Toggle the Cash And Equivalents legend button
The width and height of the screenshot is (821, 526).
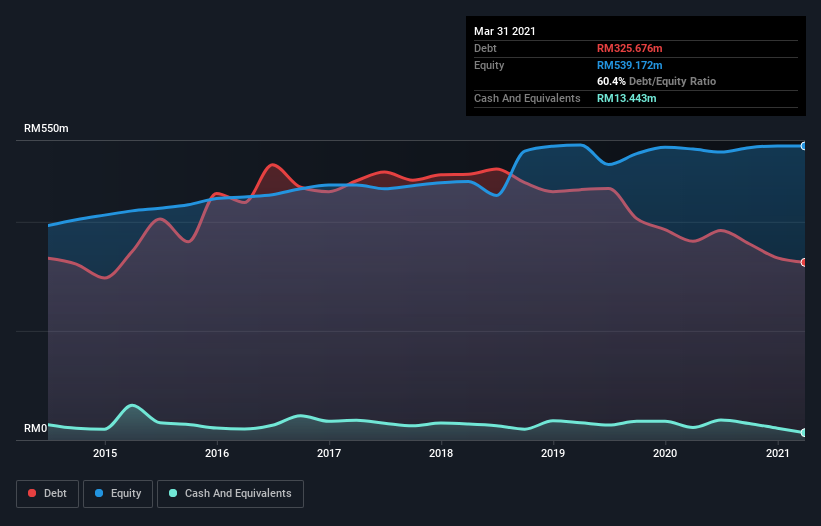pos(230,494)
